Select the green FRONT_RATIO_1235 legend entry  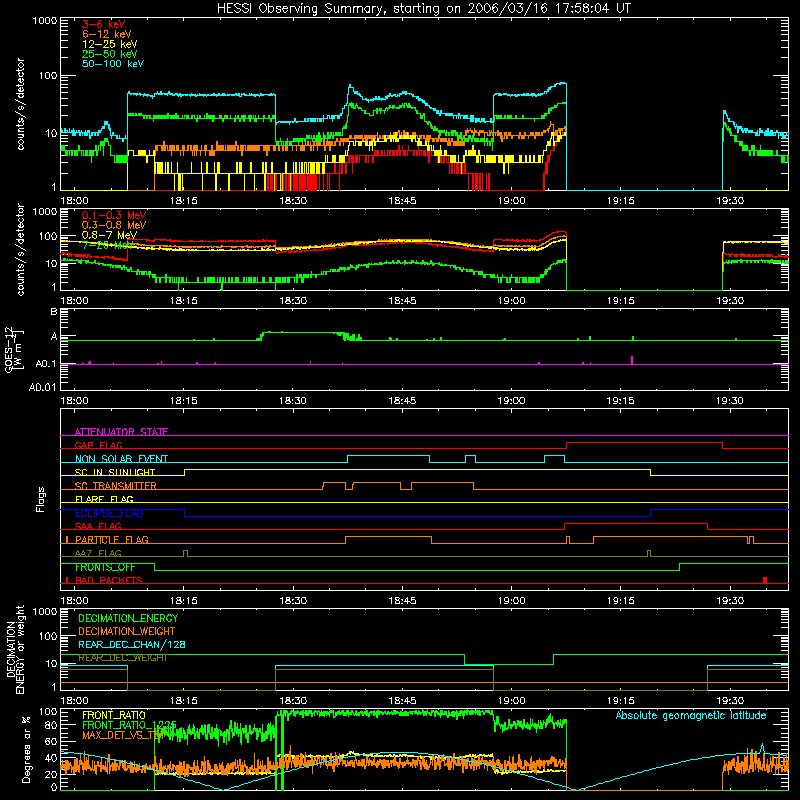pos(130,725)
